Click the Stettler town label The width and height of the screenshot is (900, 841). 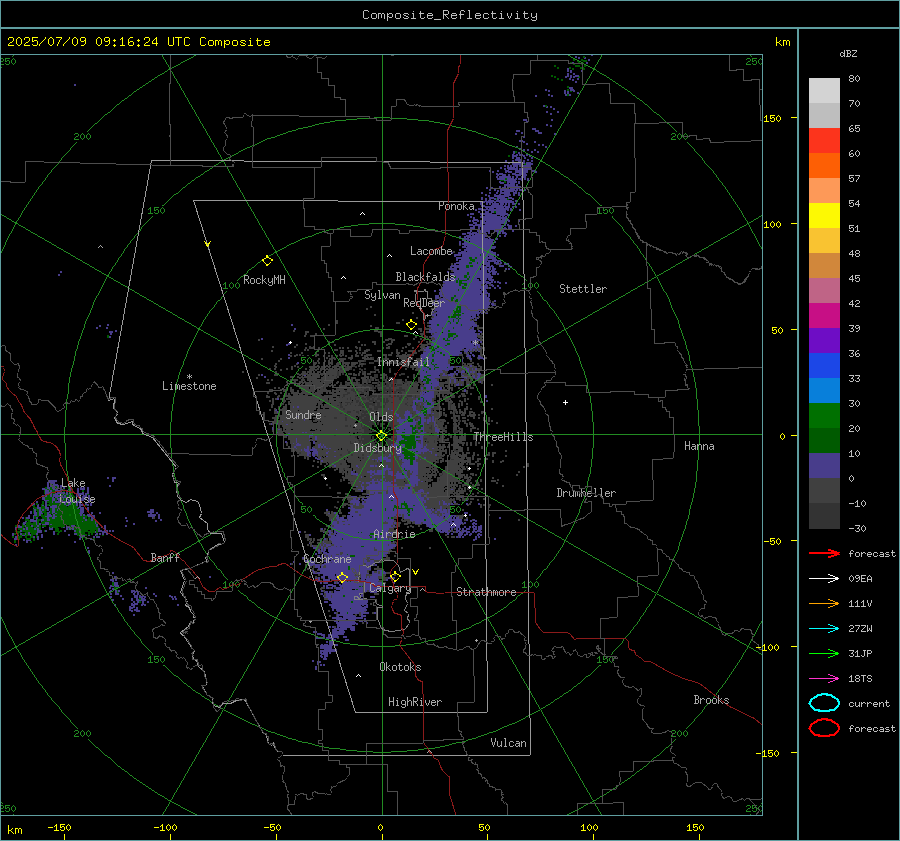coord(583,289)
